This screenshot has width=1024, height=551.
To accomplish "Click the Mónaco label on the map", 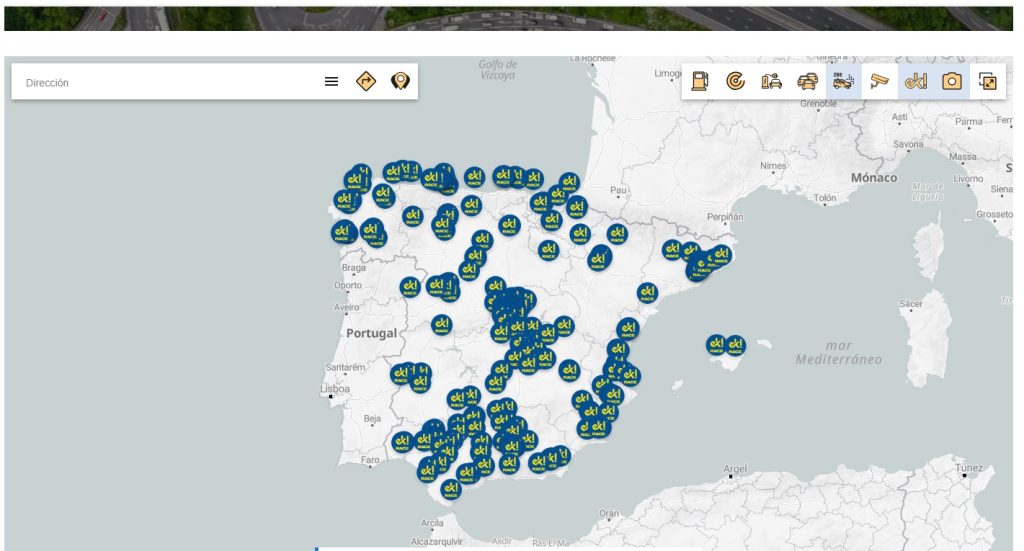I will click(x=874, y=178).
